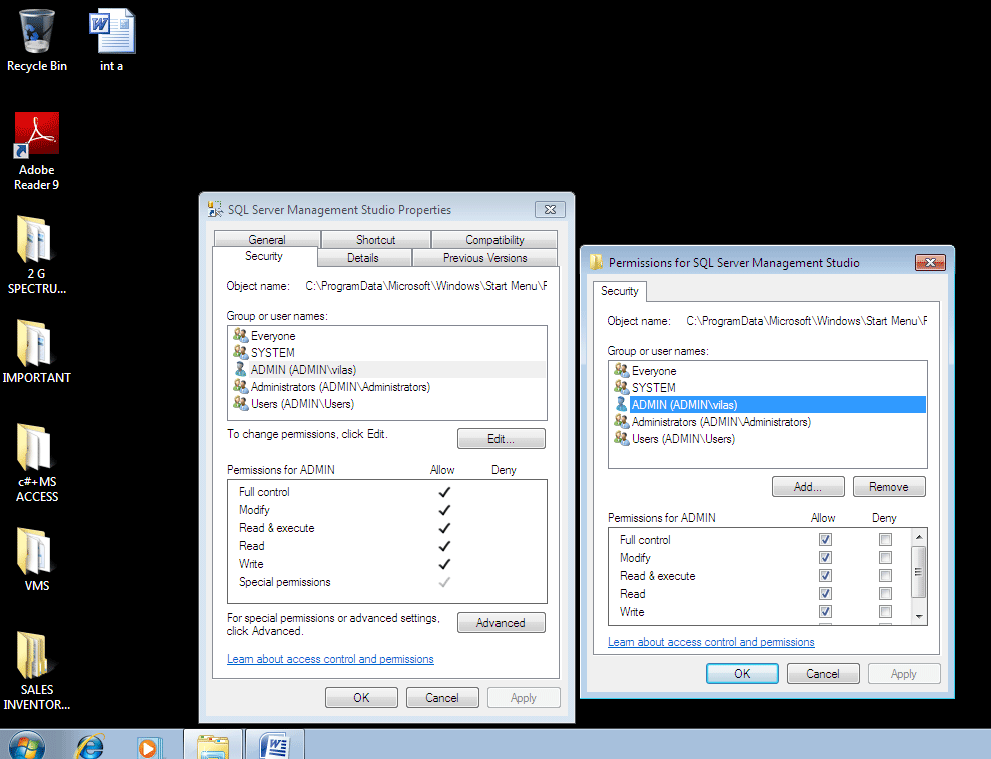Screen dimensions: 991x759
Task: Click Administrators icon in Permissions dialog
Action: pyautogui.click(x=621, y=422)
